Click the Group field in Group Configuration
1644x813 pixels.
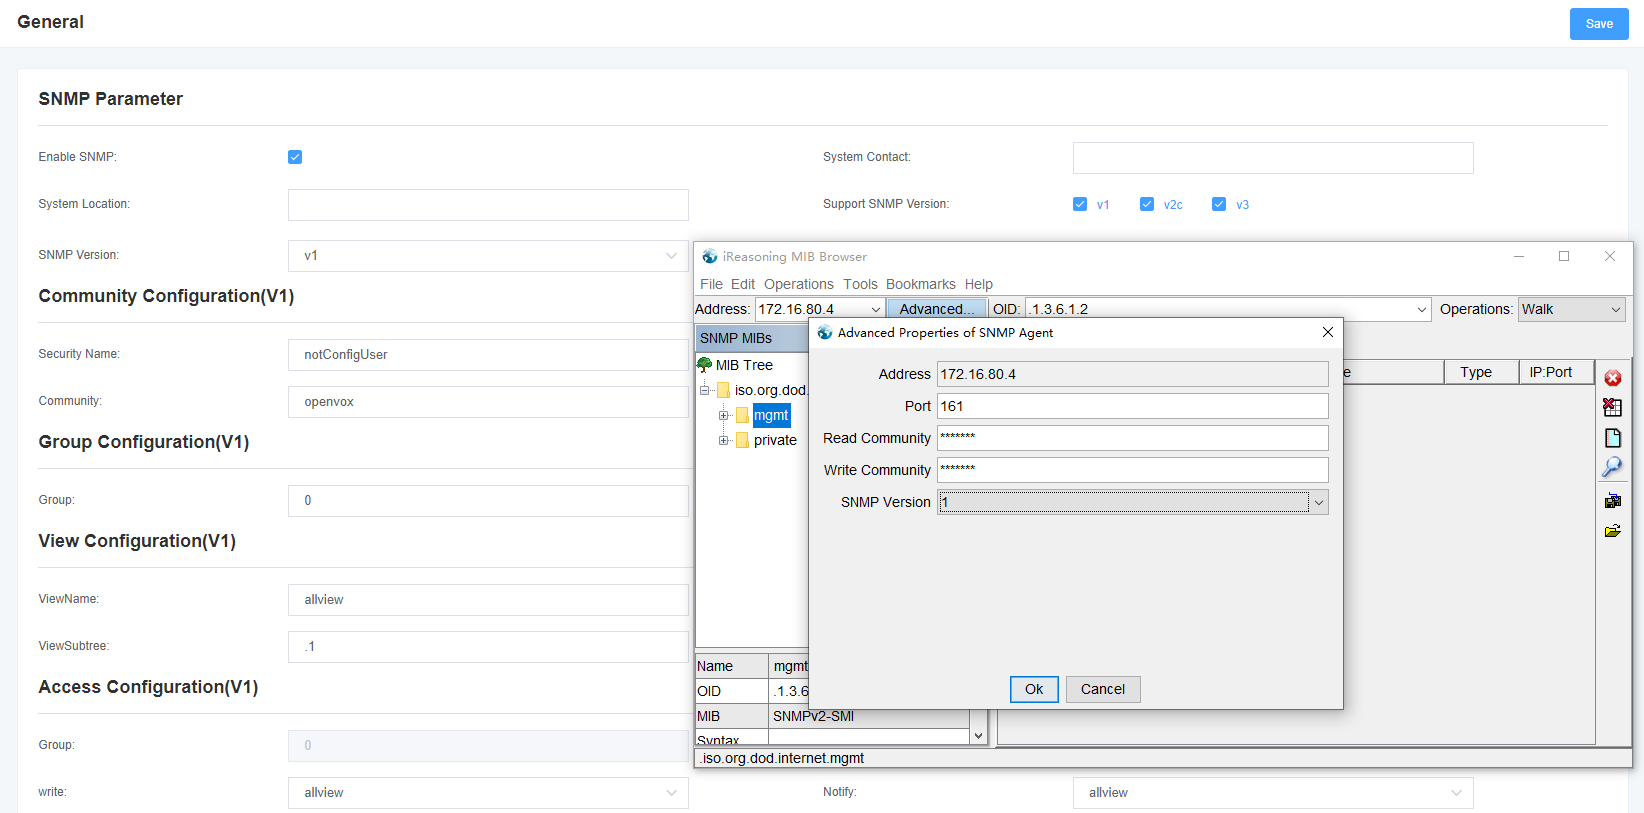tap(488, 501)
